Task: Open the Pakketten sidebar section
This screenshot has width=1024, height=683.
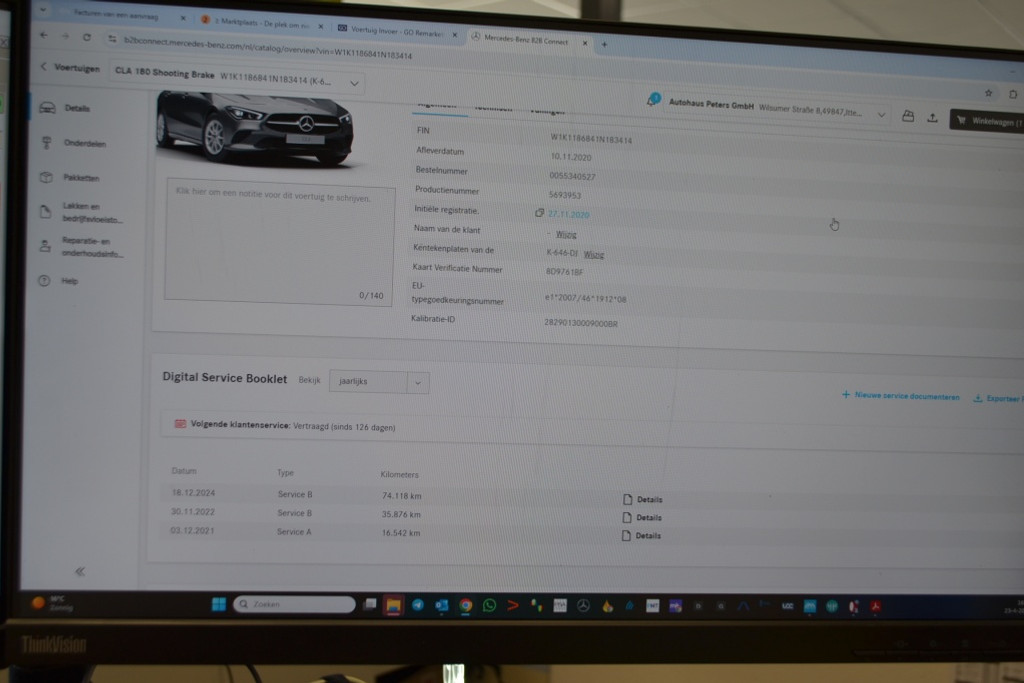Action: pos(80,178)
